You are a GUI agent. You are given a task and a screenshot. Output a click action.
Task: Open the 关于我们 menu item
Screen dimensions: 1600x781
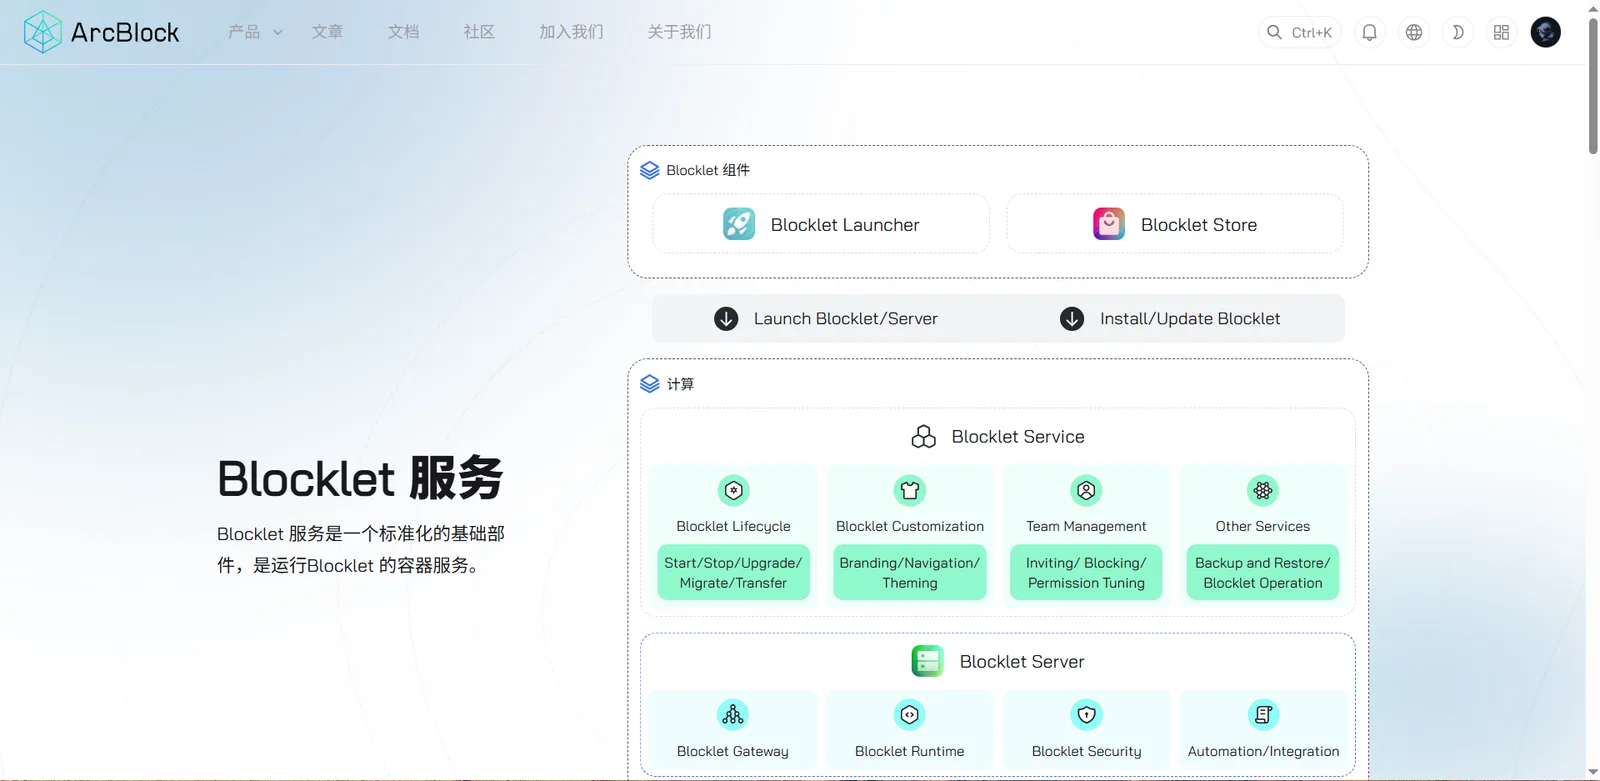pos(679,32)
